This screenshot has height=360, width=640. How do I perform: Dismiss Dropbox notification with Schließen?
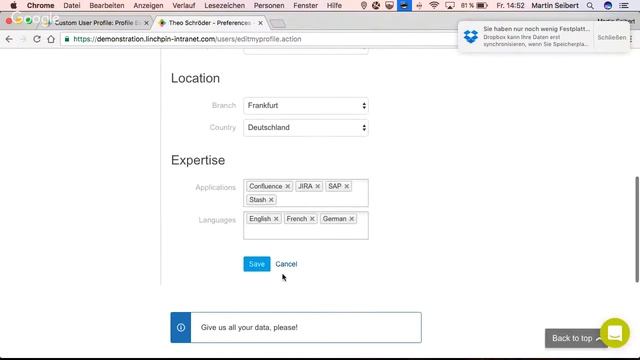[611, 37]
